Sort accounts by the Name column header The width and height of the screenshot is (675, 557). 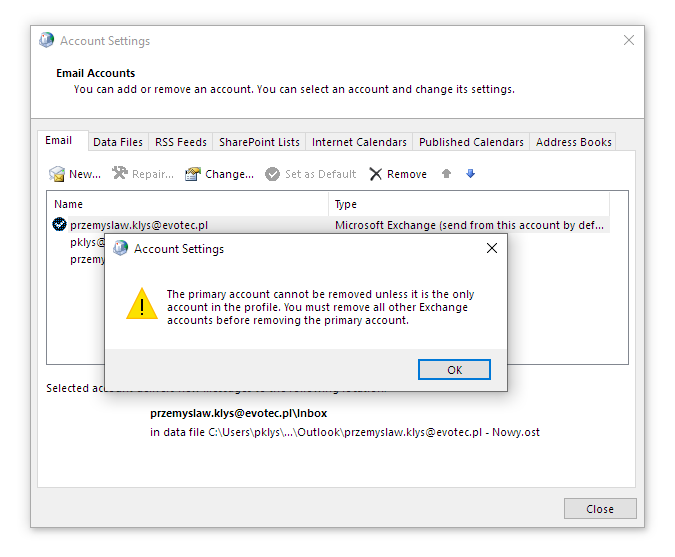pos(188,204)
